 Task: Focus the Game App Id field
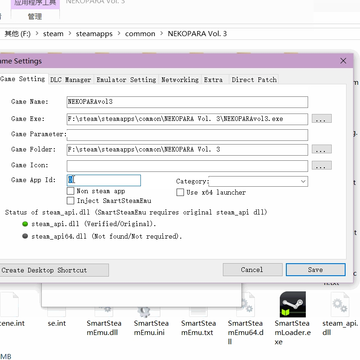point(104,180)
